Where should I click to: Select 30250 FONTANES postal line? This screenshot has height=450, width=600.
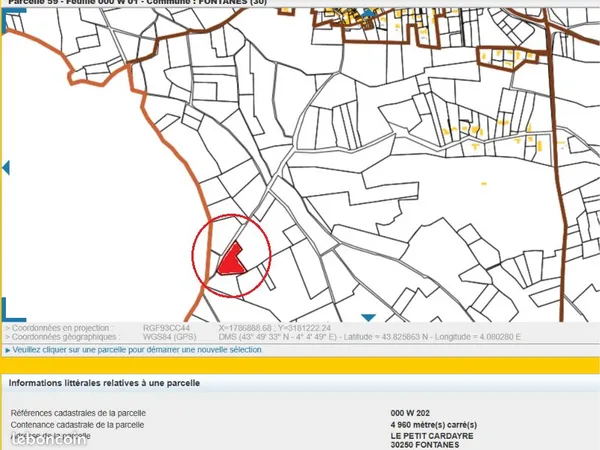tap(425, 445)
